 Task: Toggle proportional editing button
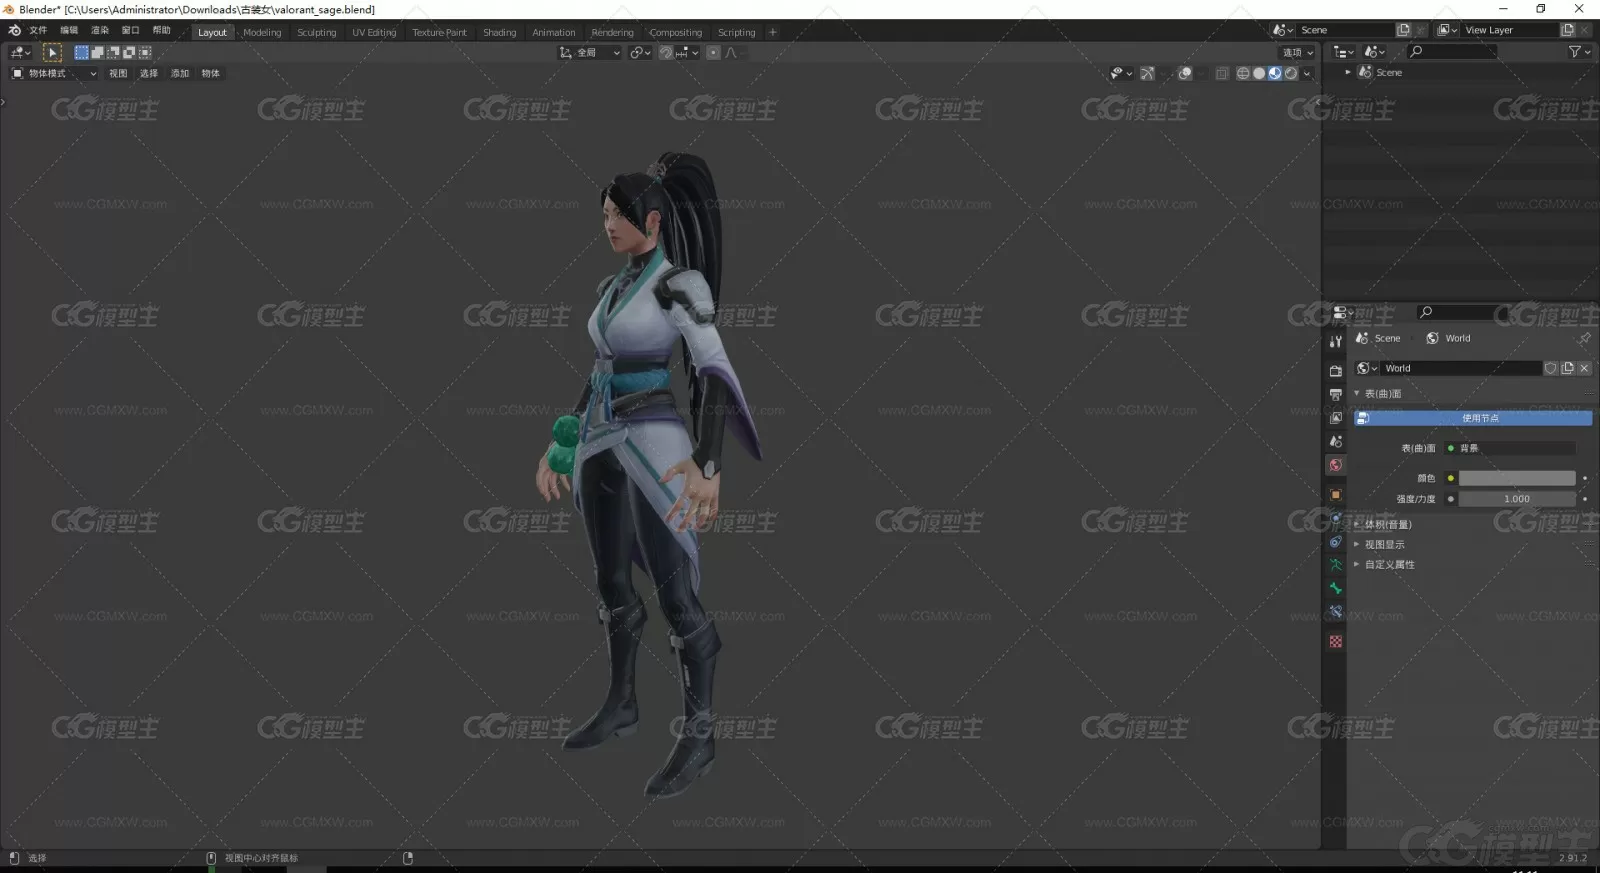tap(713, 52)
